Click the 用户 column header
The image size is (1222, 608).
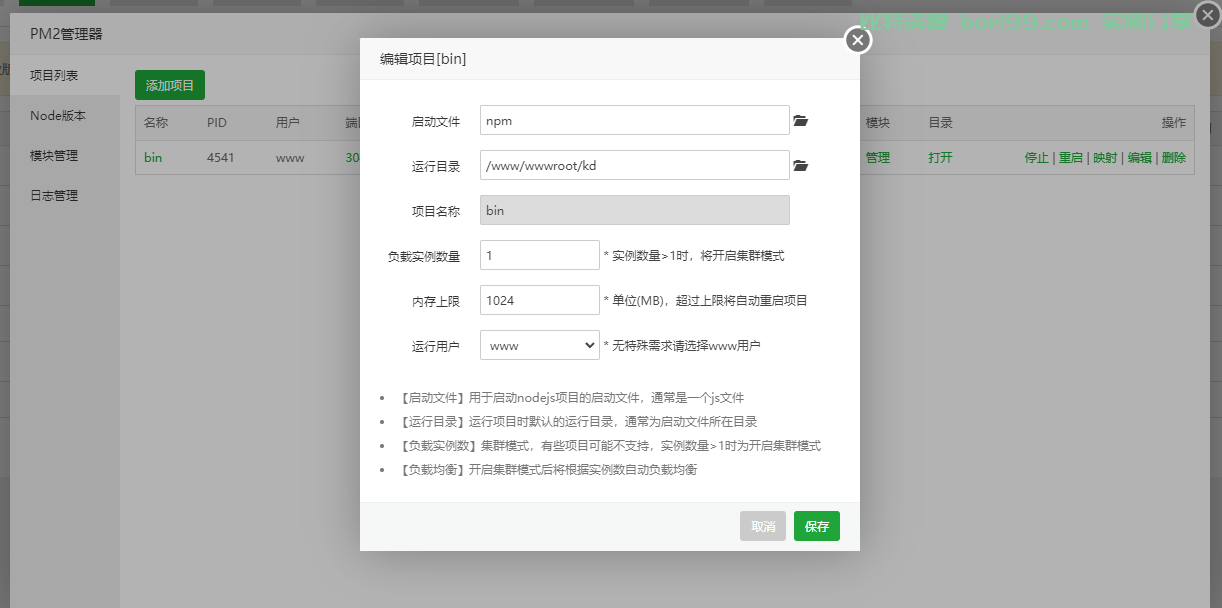click(x=288, y=123)
